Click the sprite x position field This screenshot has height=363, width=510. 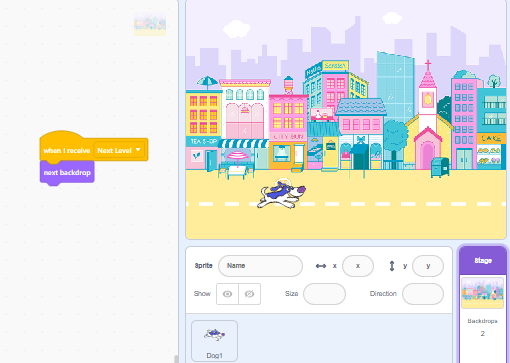(x=358, y=266)
